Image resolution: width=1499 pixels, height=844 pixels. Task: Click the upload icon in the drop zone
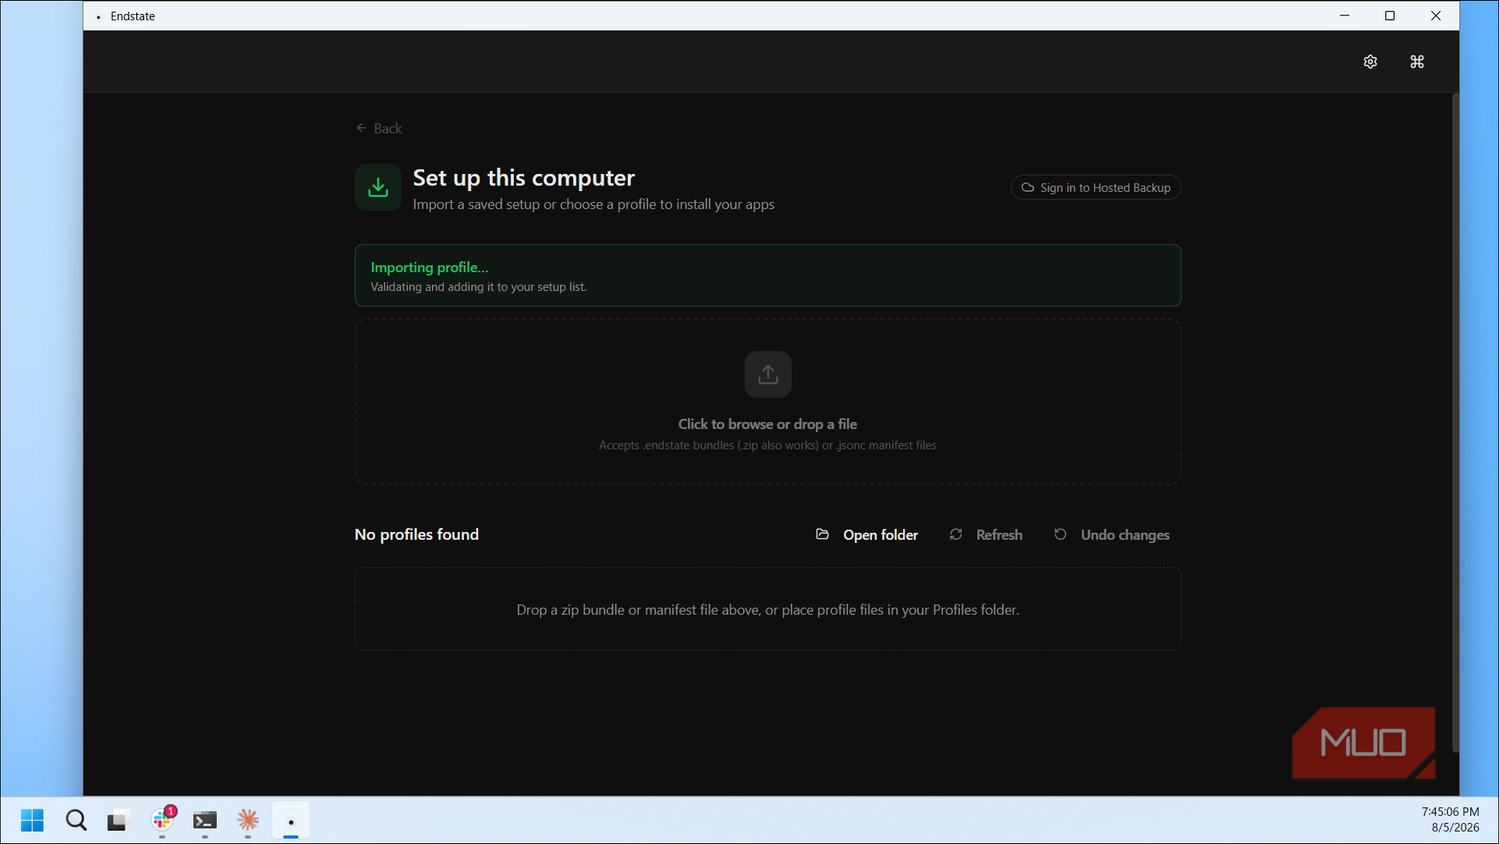(x=768, y=374)
